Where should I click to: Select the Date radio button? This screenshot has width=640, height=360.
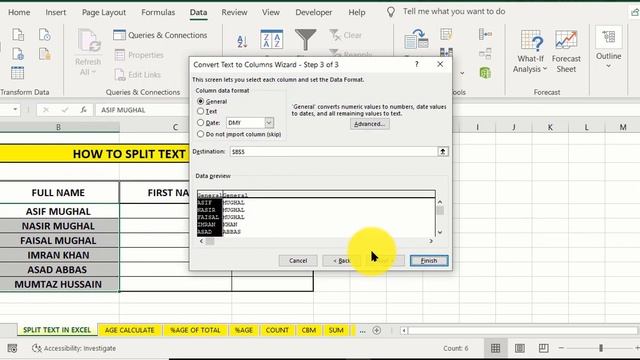200,122
